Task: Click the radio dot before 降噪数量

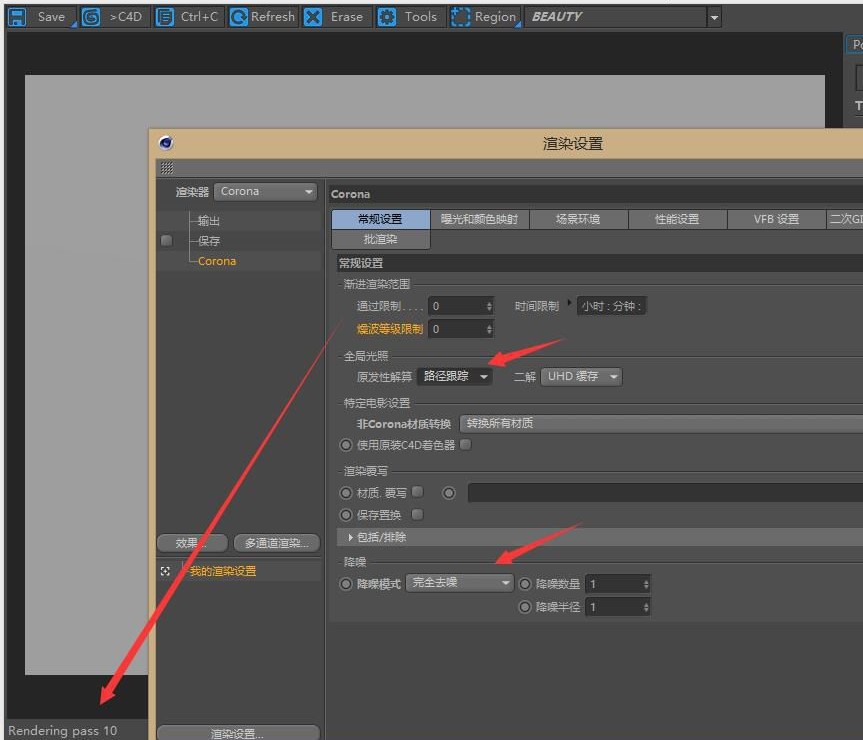Action: click(525, 584)
